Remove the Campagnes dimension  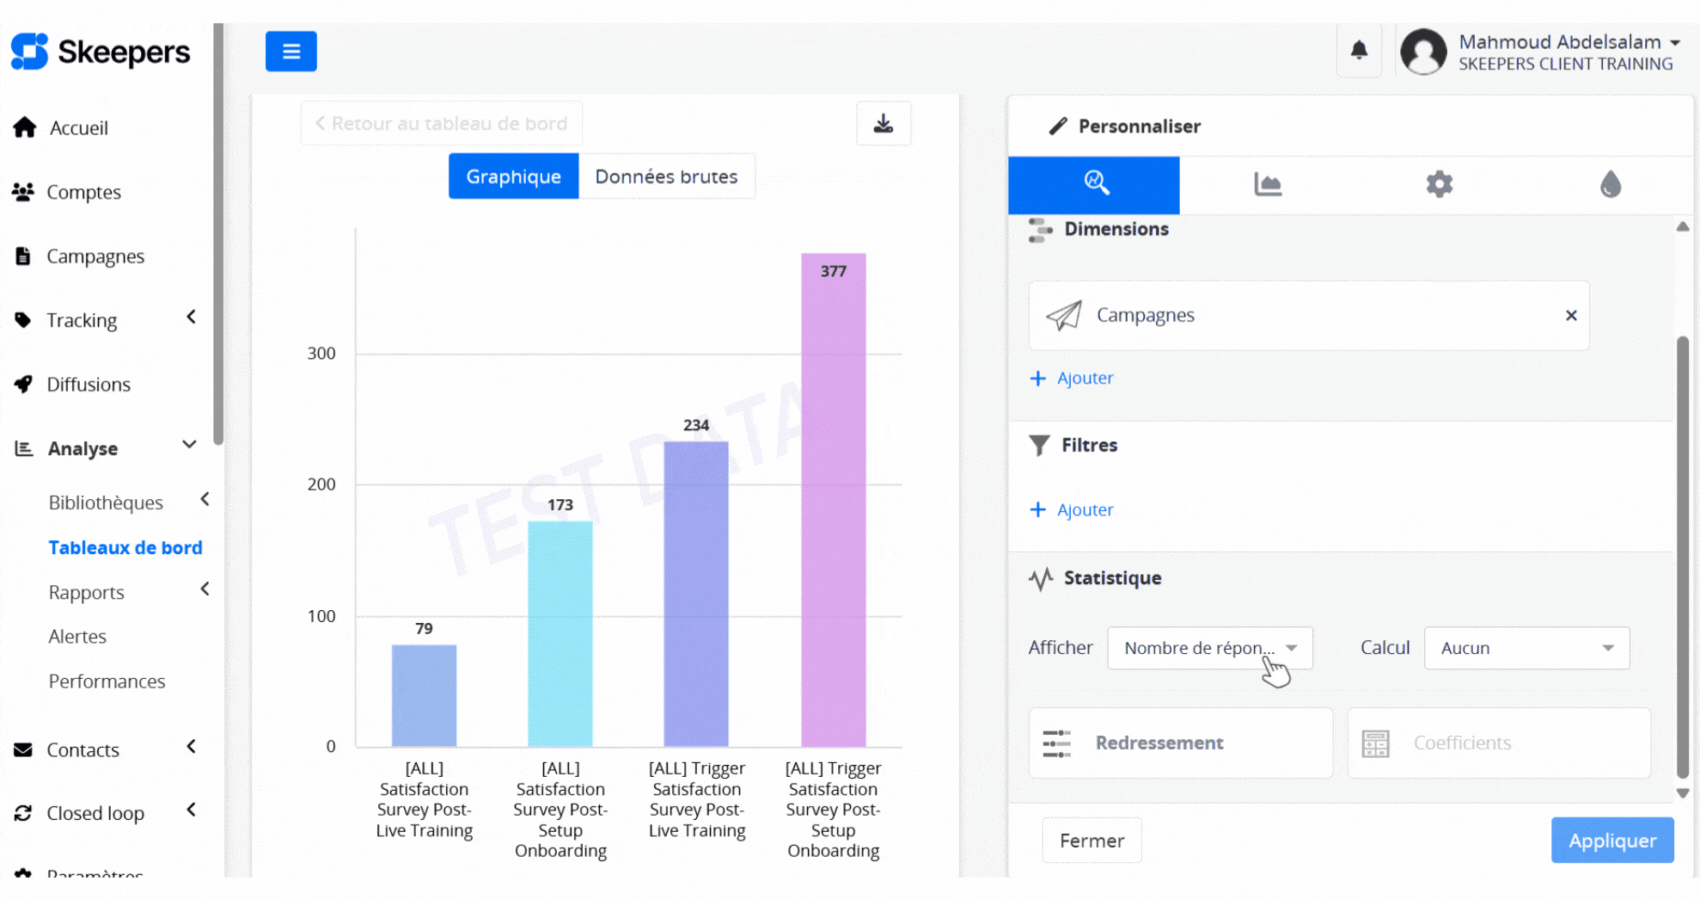pyautogui.click(x=1571, y=315)
